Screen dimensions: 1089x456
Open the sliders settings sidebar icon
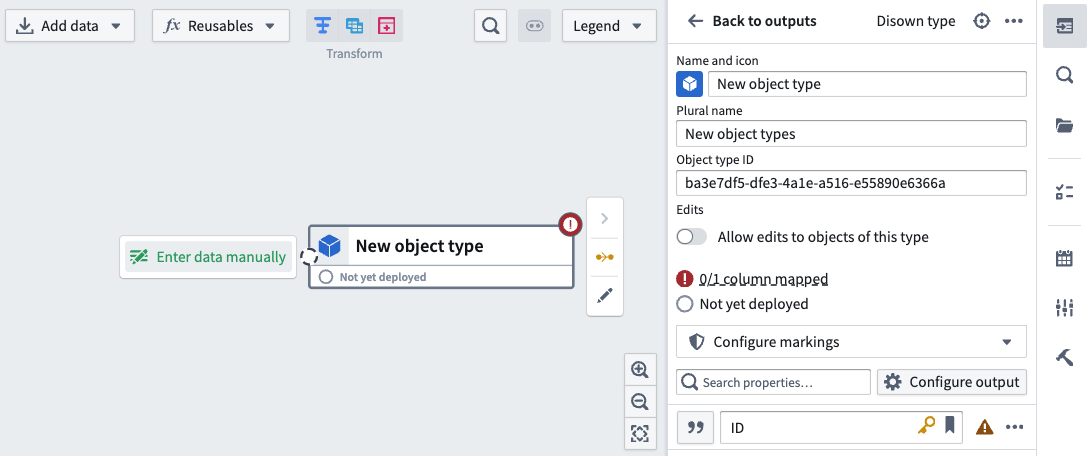click(1064, 307)
